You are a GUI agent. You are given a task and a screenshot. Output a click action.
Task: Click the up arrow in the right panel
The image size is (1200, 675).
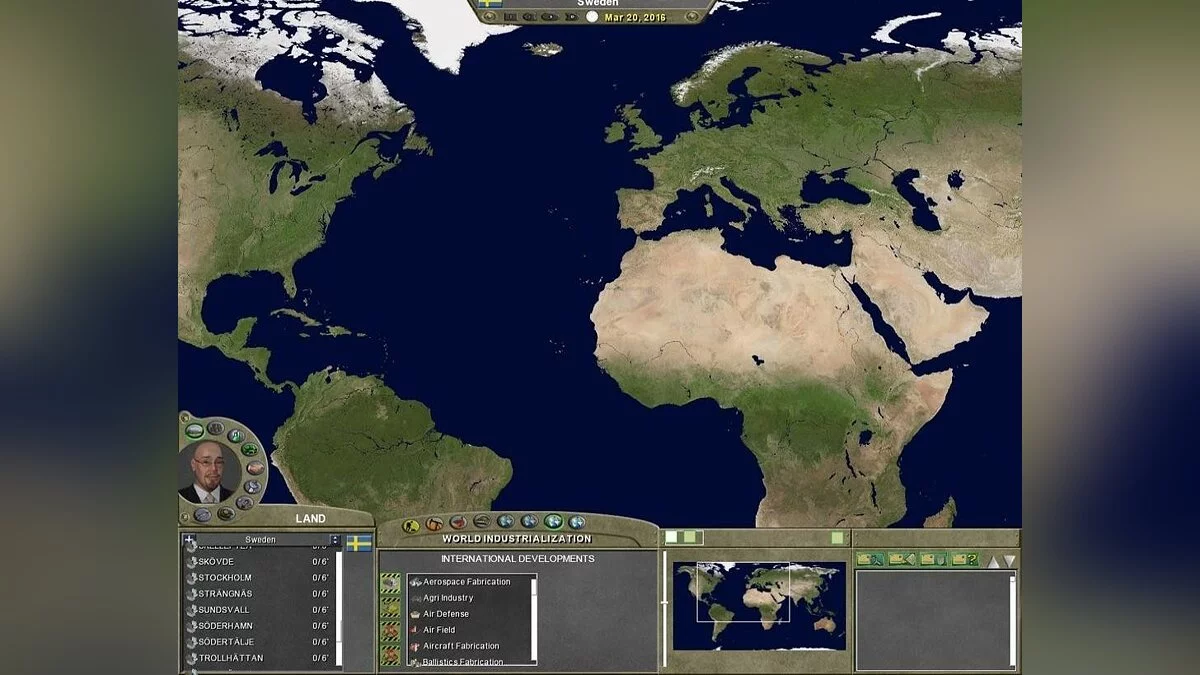[x=994, y=560]
